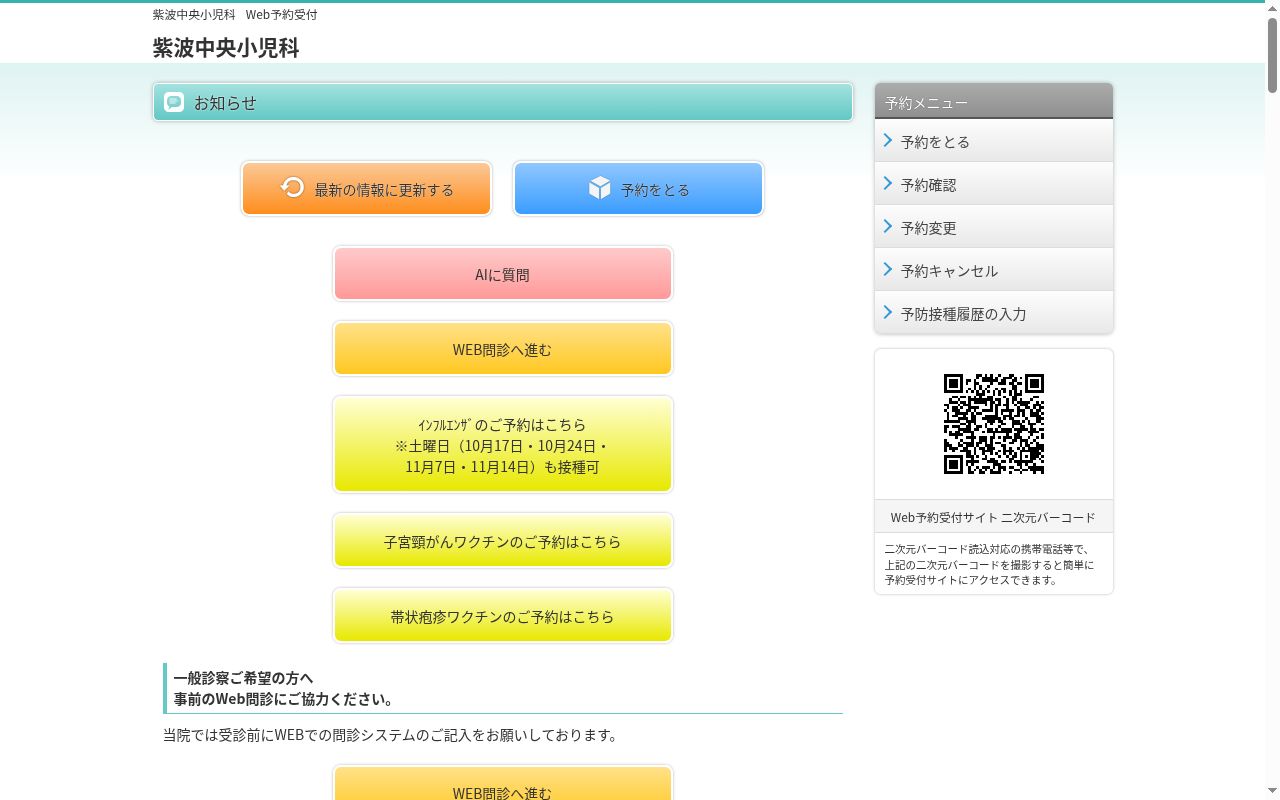
Task: Open 予約をとる in the sidebar menu
Action: [x=994, y=141]
